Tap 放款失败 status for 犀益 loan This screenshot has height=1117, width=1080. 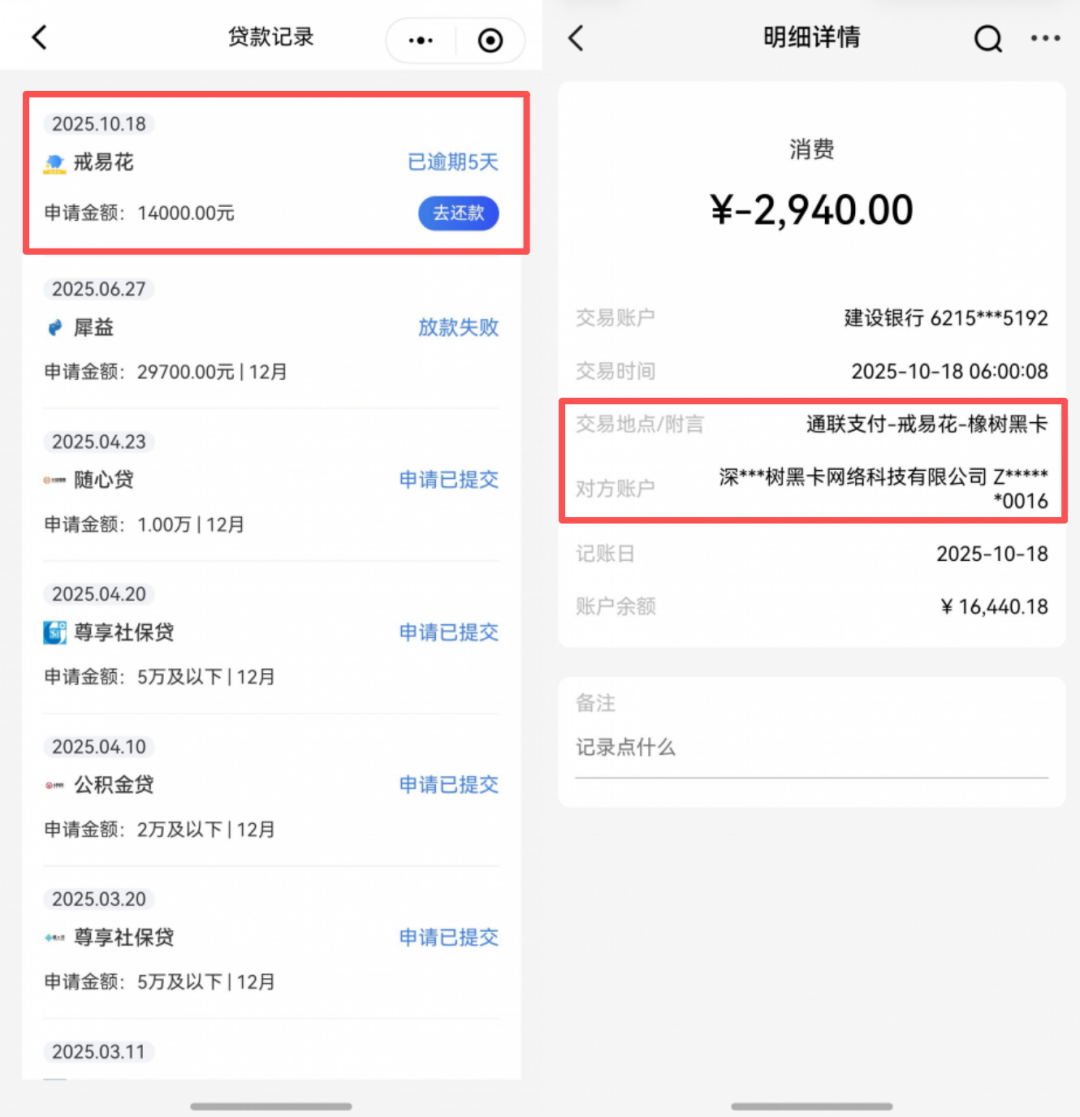pos(458,328)
